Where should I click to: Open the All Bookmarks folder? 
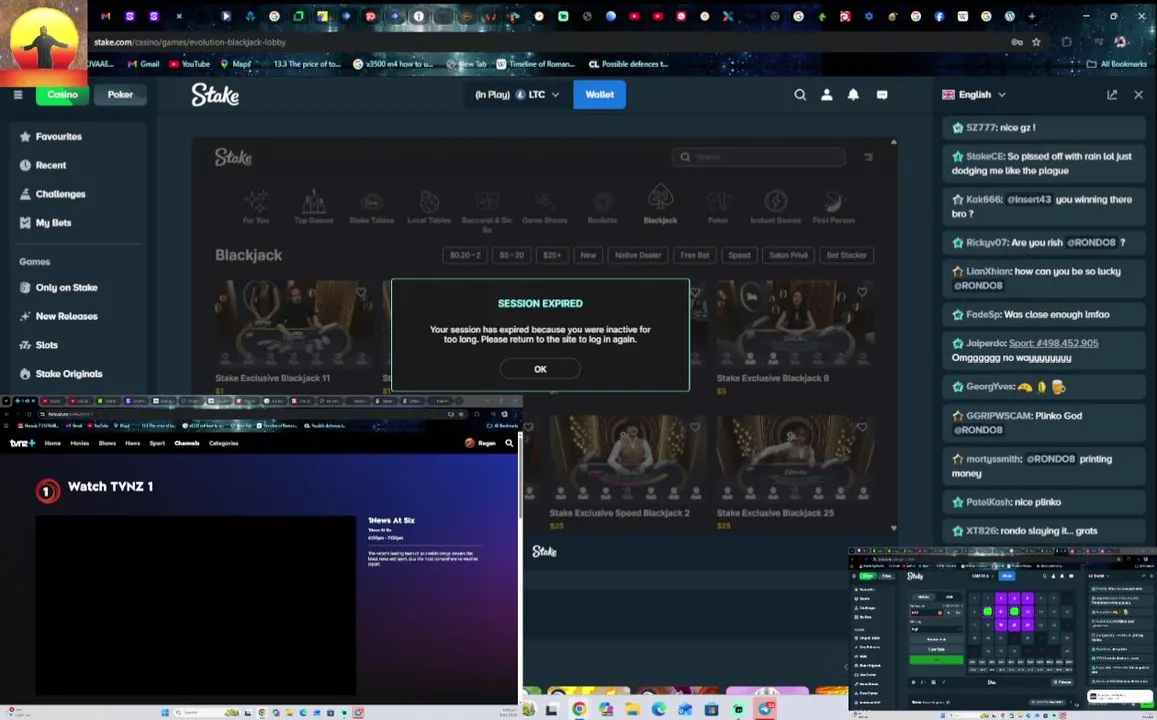click(1116, 64)
